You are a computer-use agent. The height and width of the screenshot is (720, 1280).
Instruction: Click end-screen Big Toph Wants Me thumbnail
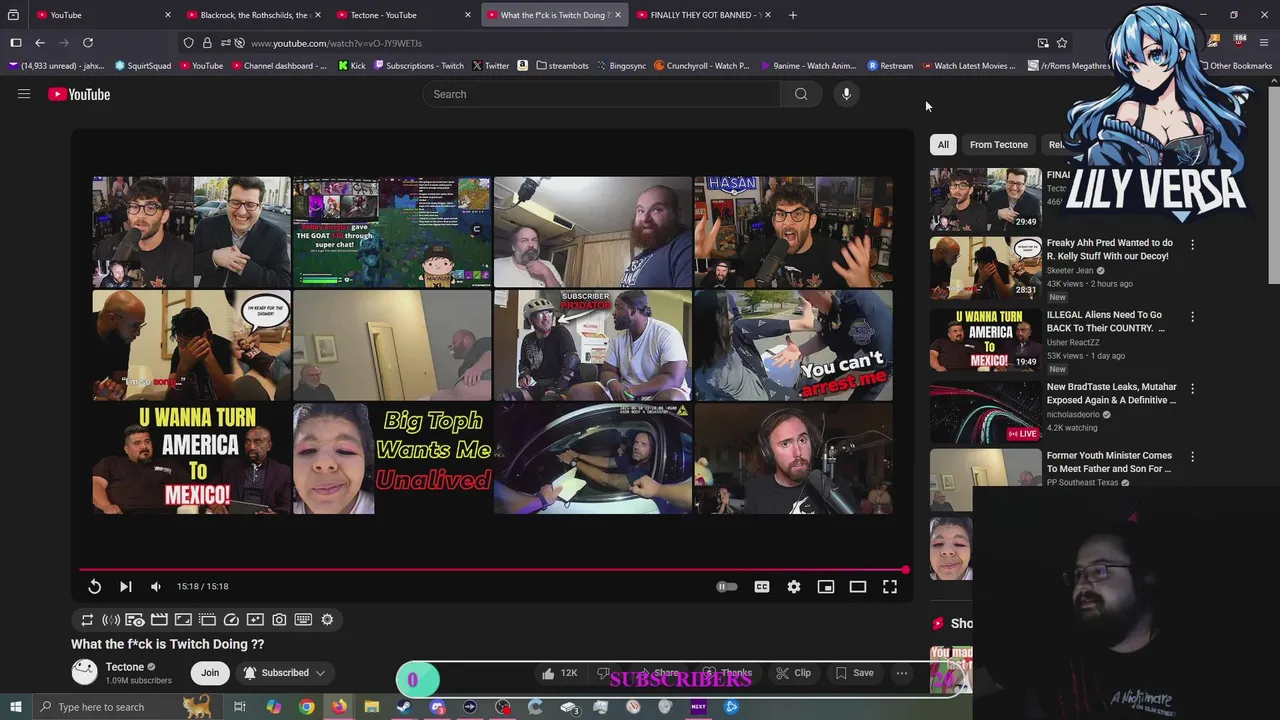(x=392, y=459)
